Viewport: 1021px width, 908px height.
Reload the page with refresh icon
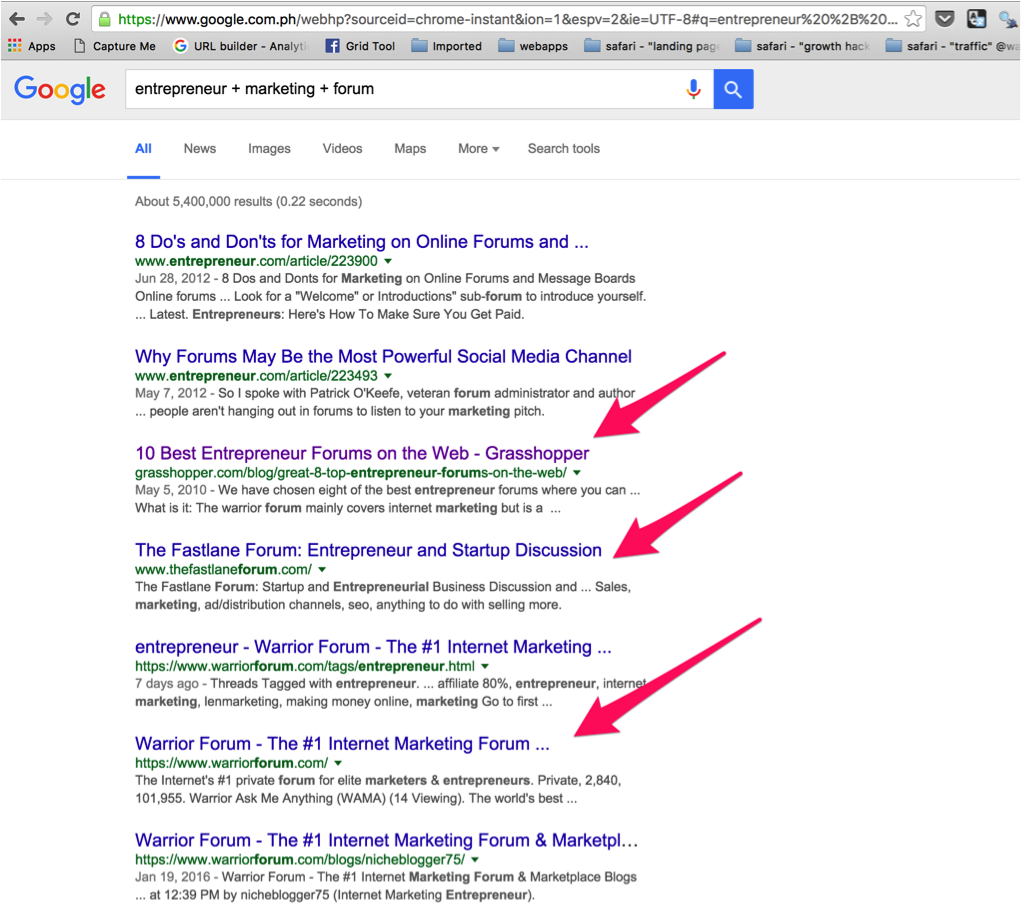73,19
